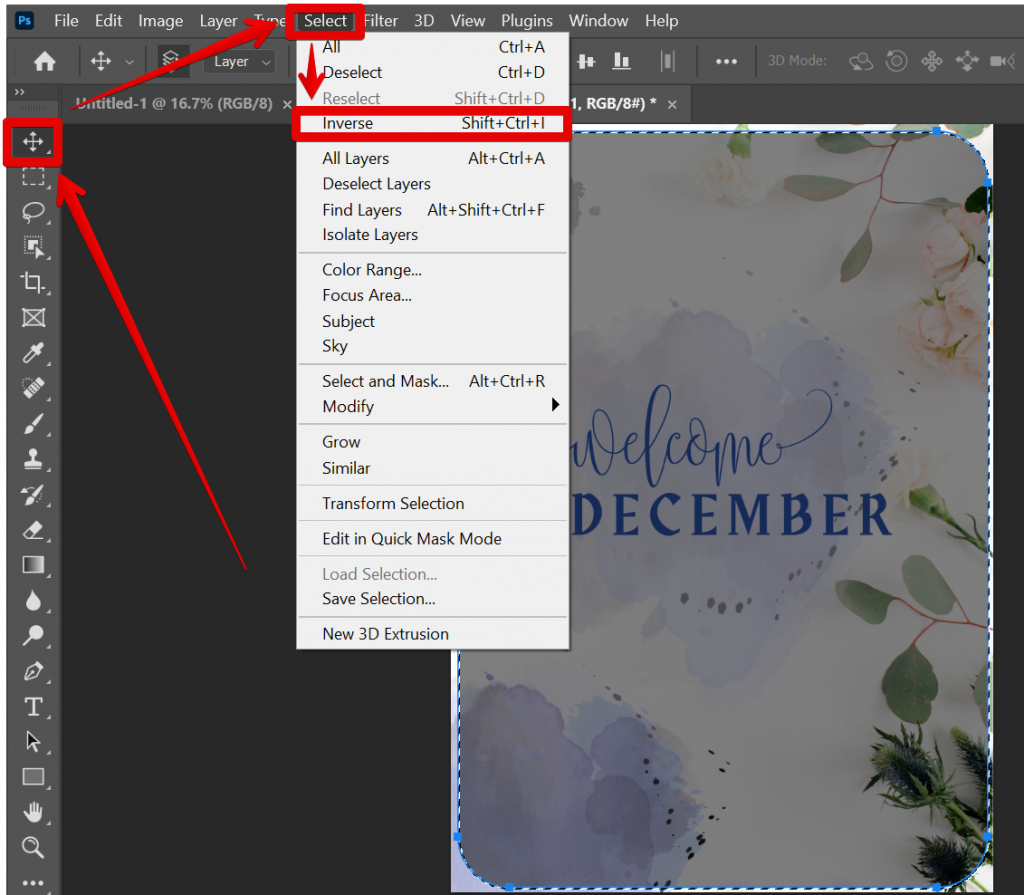
Task: Go to the Home screen button
Action: click(x=44, y=61)
